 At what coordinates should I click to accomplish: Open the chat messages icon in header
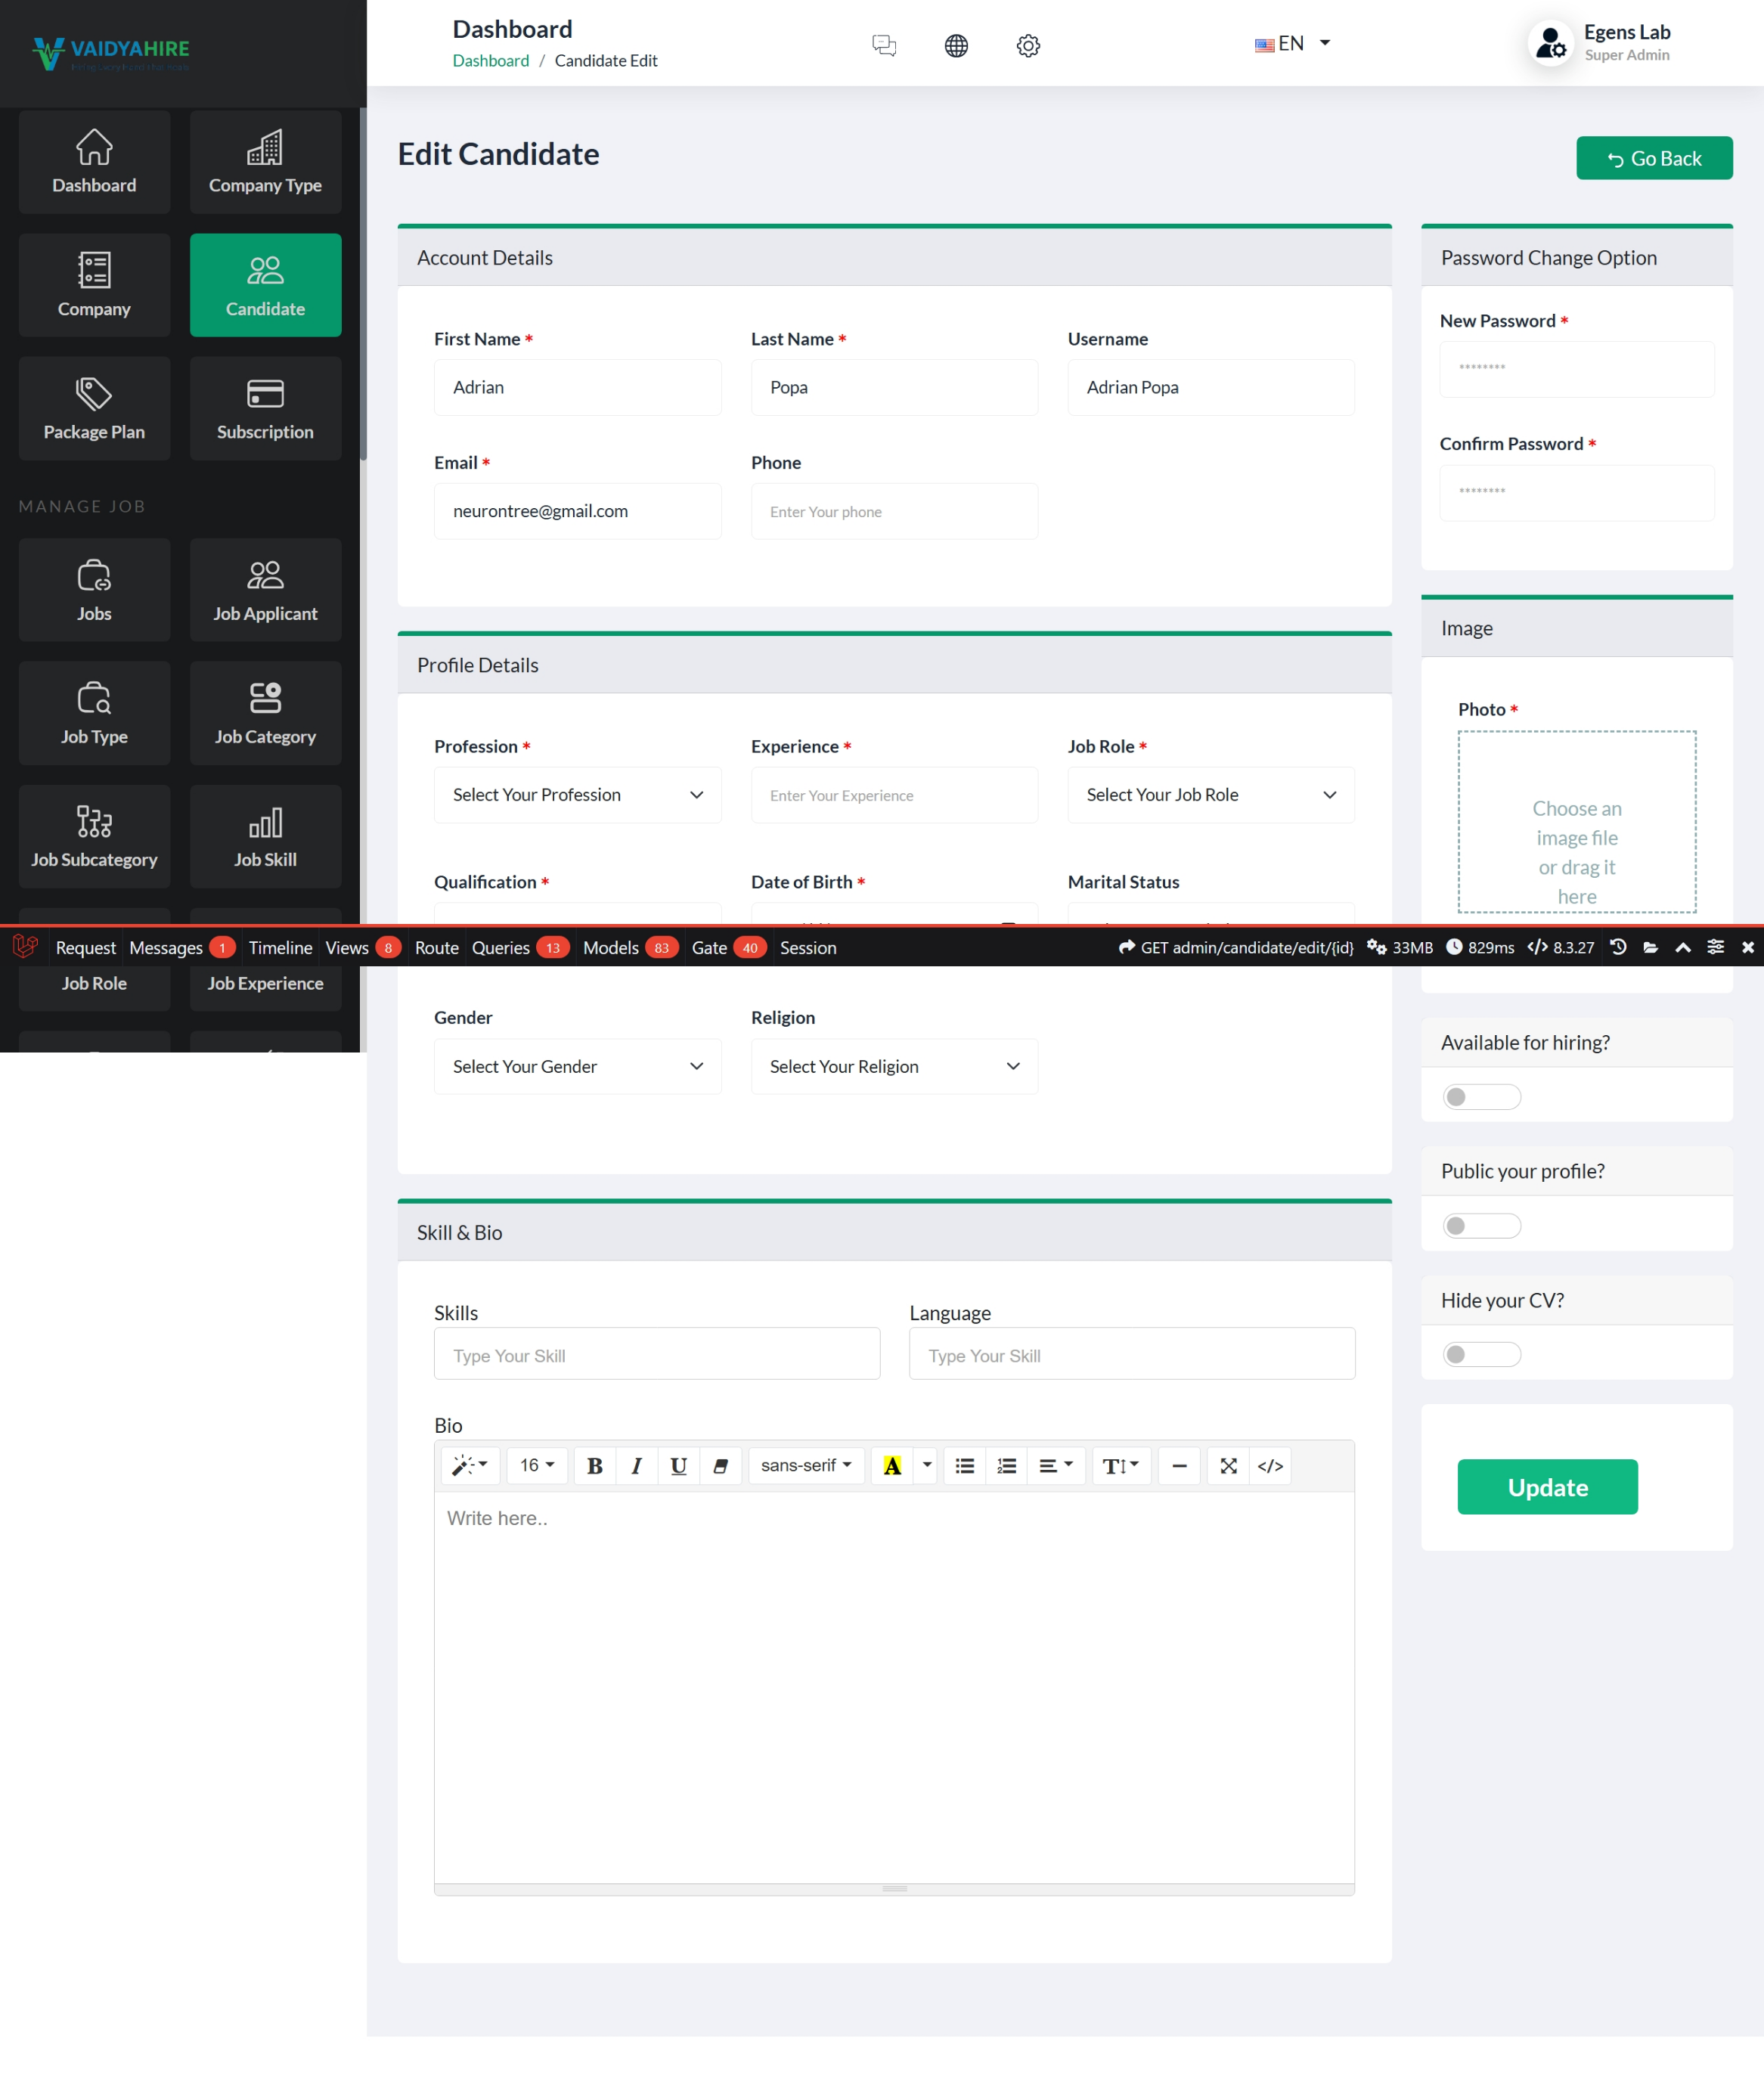coord(884,46)
